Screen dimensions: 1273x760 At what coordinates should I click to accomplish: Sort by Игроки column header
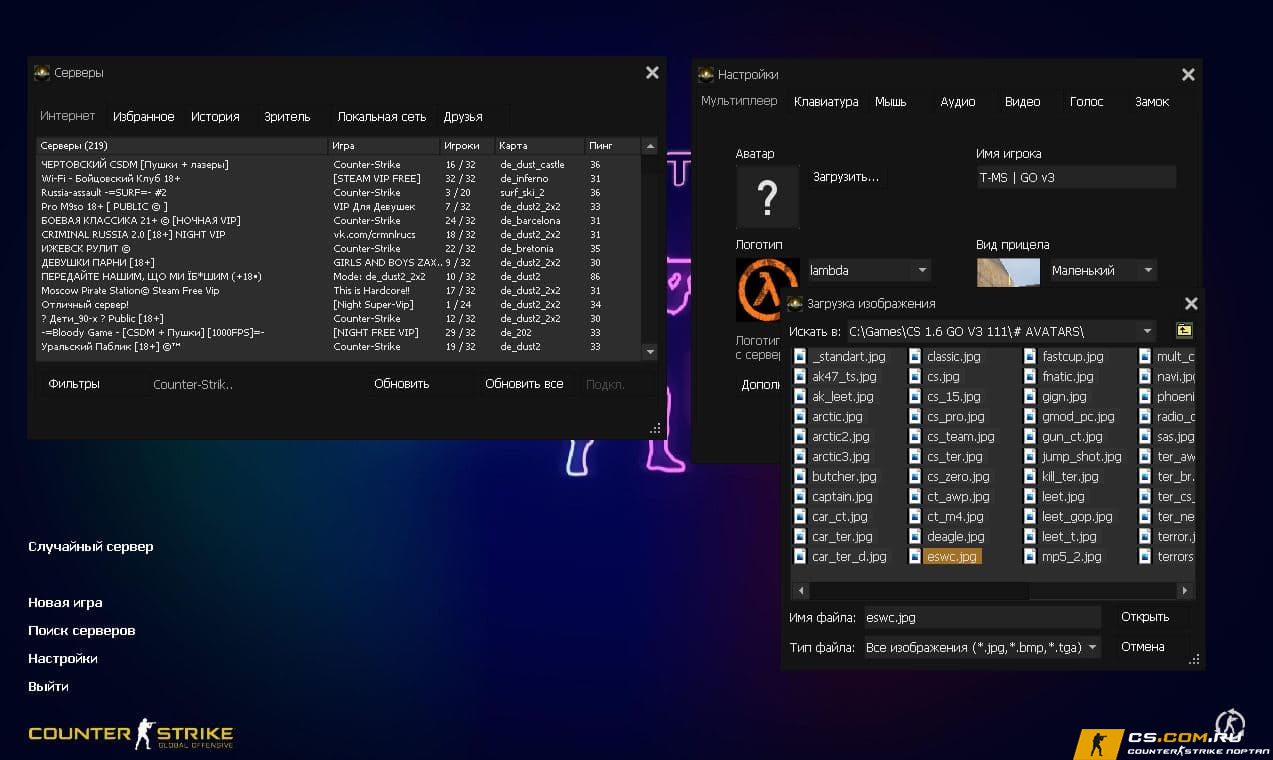[467, 146]
